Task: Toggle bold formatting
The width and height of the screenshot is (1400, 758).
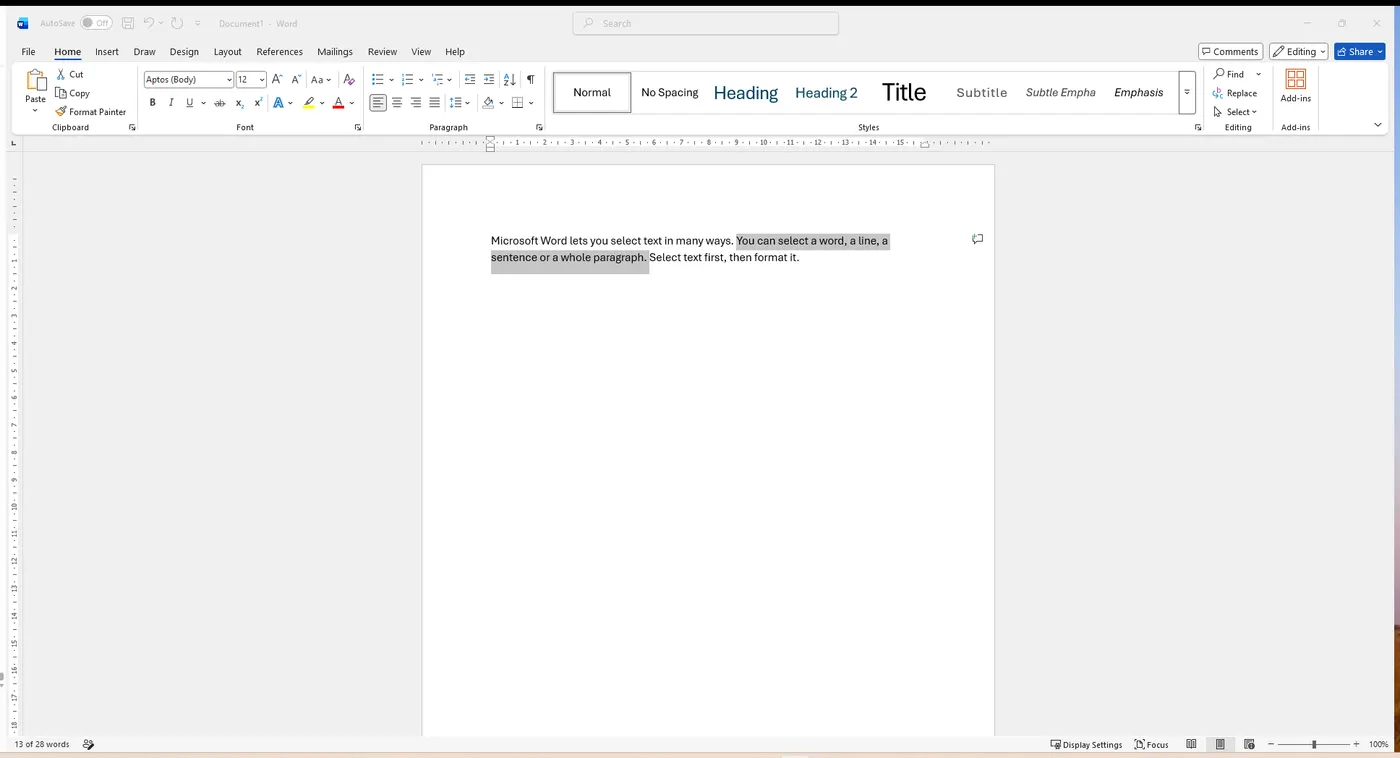Action: point(153,103)
